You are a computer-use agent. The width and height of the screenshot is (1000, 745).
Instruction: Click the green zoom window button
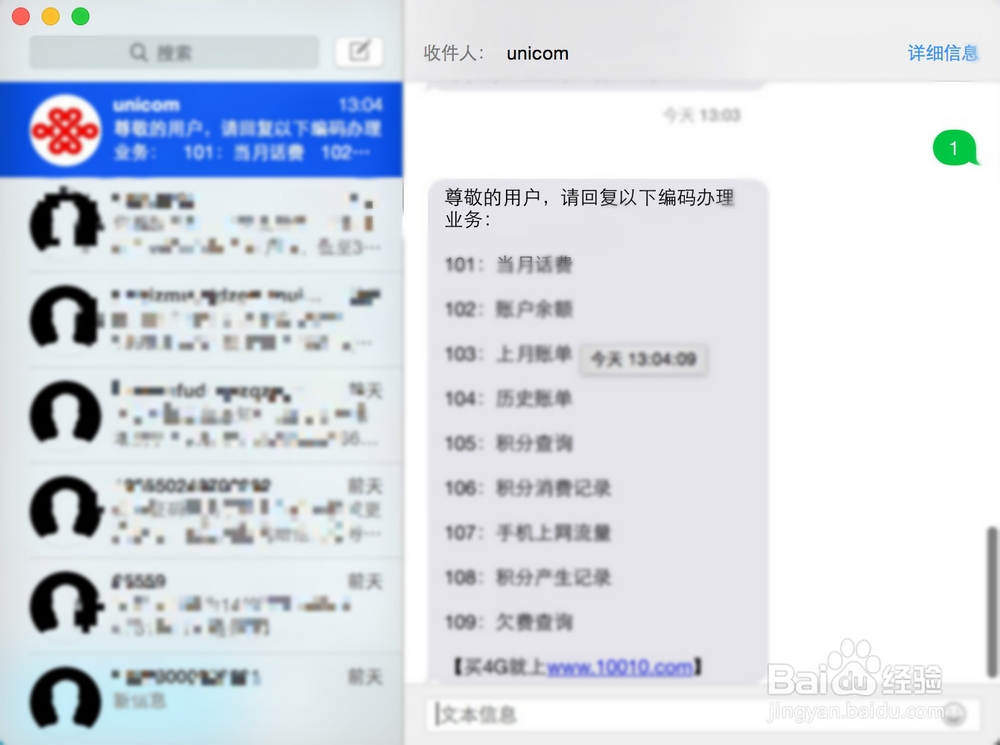(x=80, y=17)
